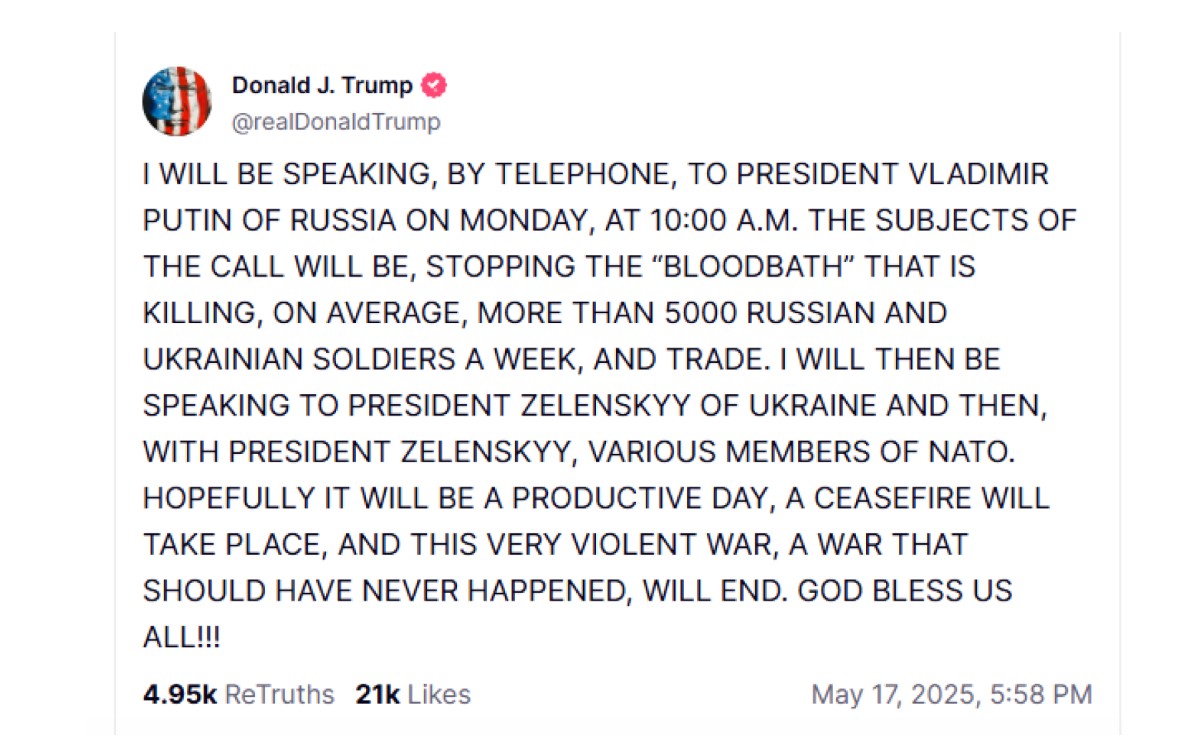Open the flag-painted profile avatar

click(x=177, y=101)
